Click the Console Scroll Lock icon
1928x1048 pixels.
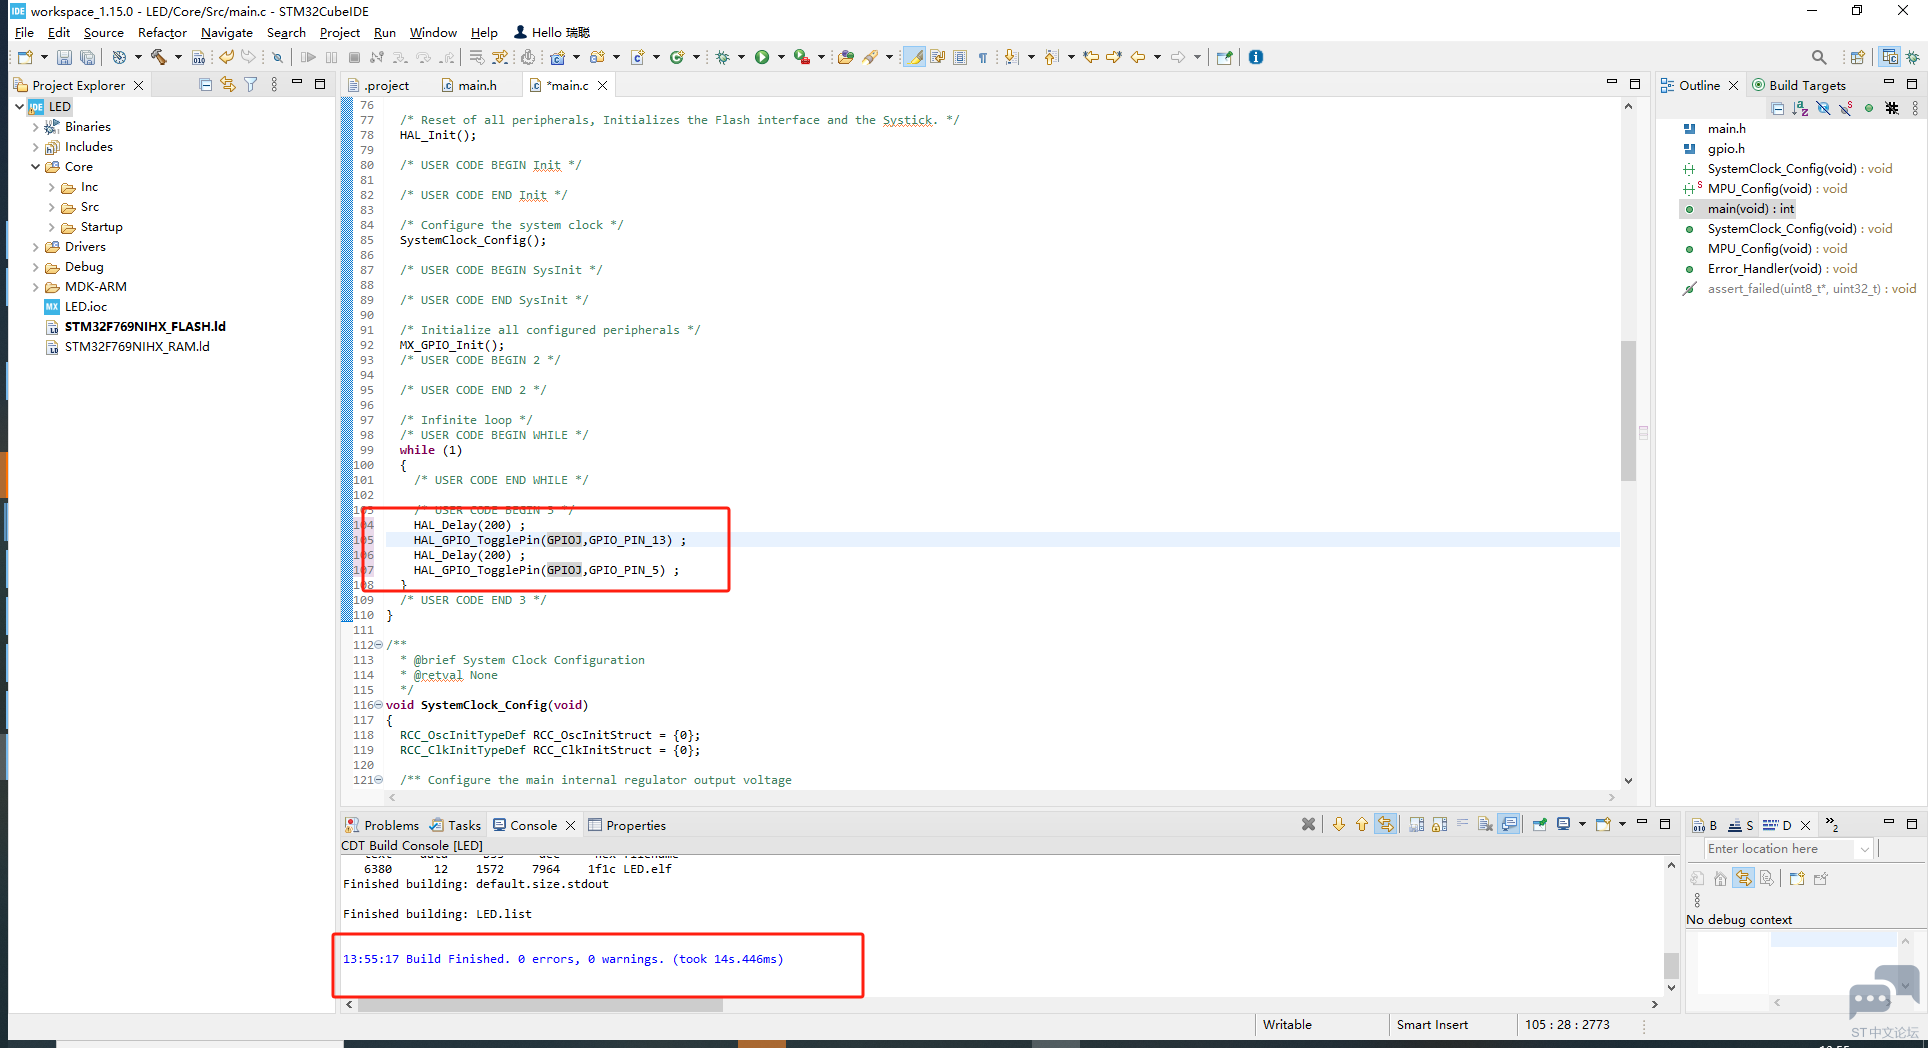1439,824
